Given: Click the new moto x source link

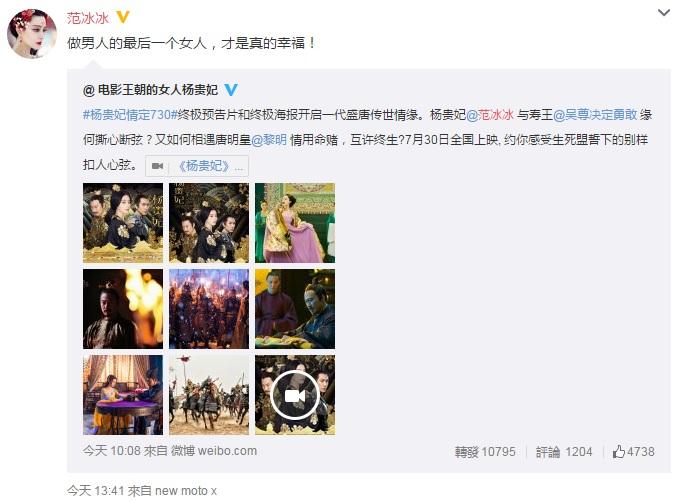Looking at the screenshot, I should point(186,491).
